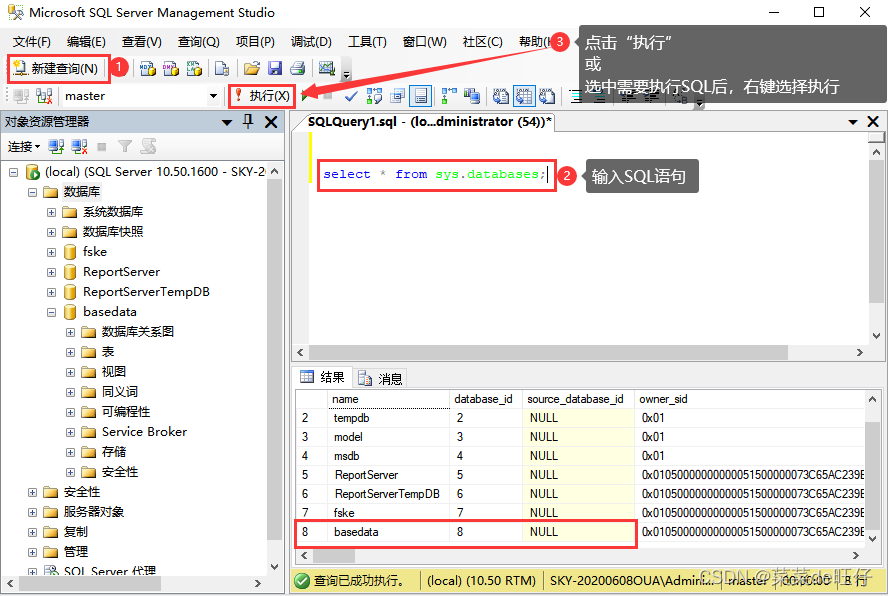Parse the query with the blue checkmark icon
Image resolution: width=888 pixels, height=596 pixels.
coord(351,96)
